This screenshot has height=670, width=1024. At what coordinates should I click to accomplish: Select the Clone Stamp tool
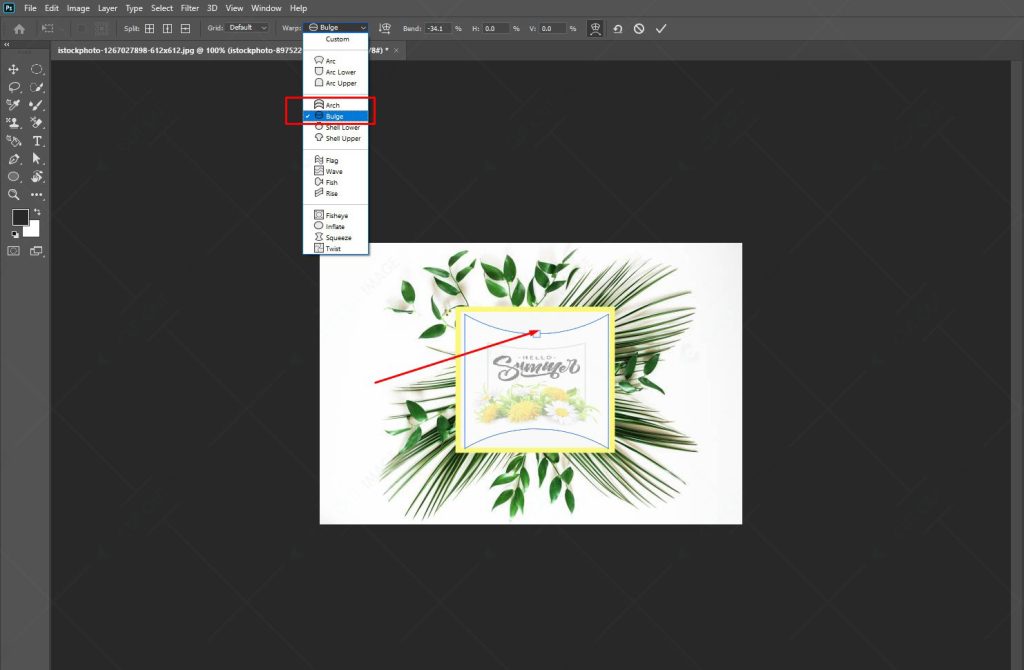click(x=14, y=122)
